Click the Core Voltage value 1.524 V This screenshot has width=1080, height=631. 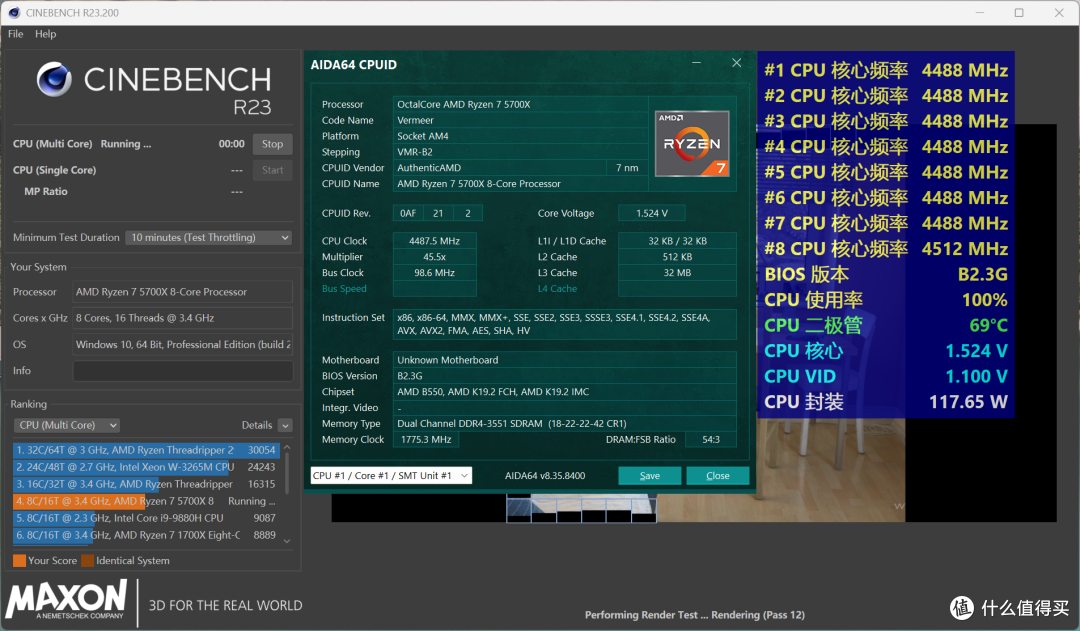point(652,214)
